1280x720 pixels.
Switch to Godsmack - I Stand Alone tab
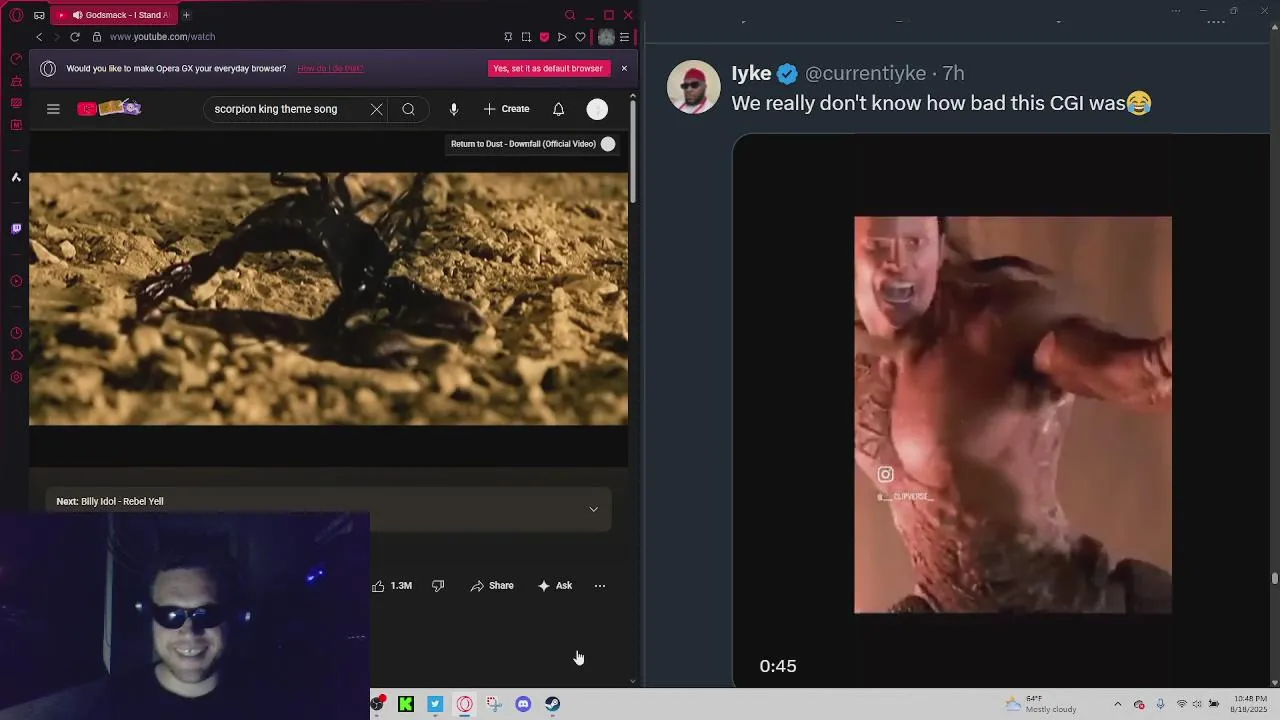114,15
